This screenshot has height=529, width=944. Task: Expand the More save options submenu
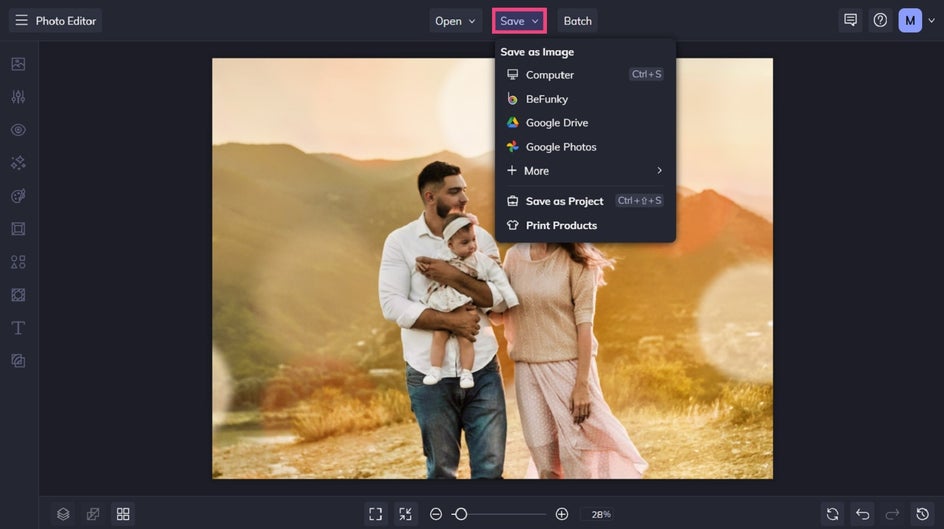[585, 171]
